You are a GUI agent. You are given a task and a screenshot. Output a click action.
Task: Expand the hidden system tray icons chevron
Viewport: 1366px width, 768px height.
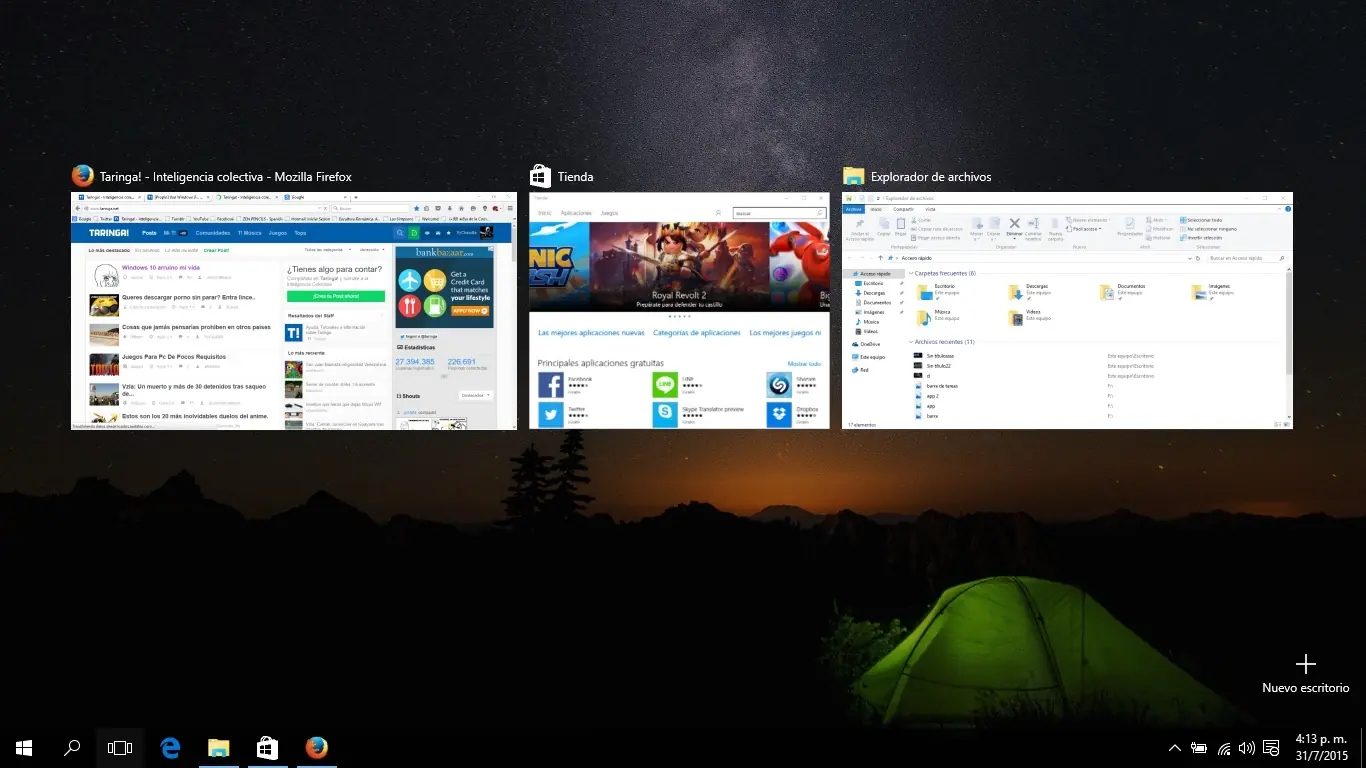pos(1174,747)
